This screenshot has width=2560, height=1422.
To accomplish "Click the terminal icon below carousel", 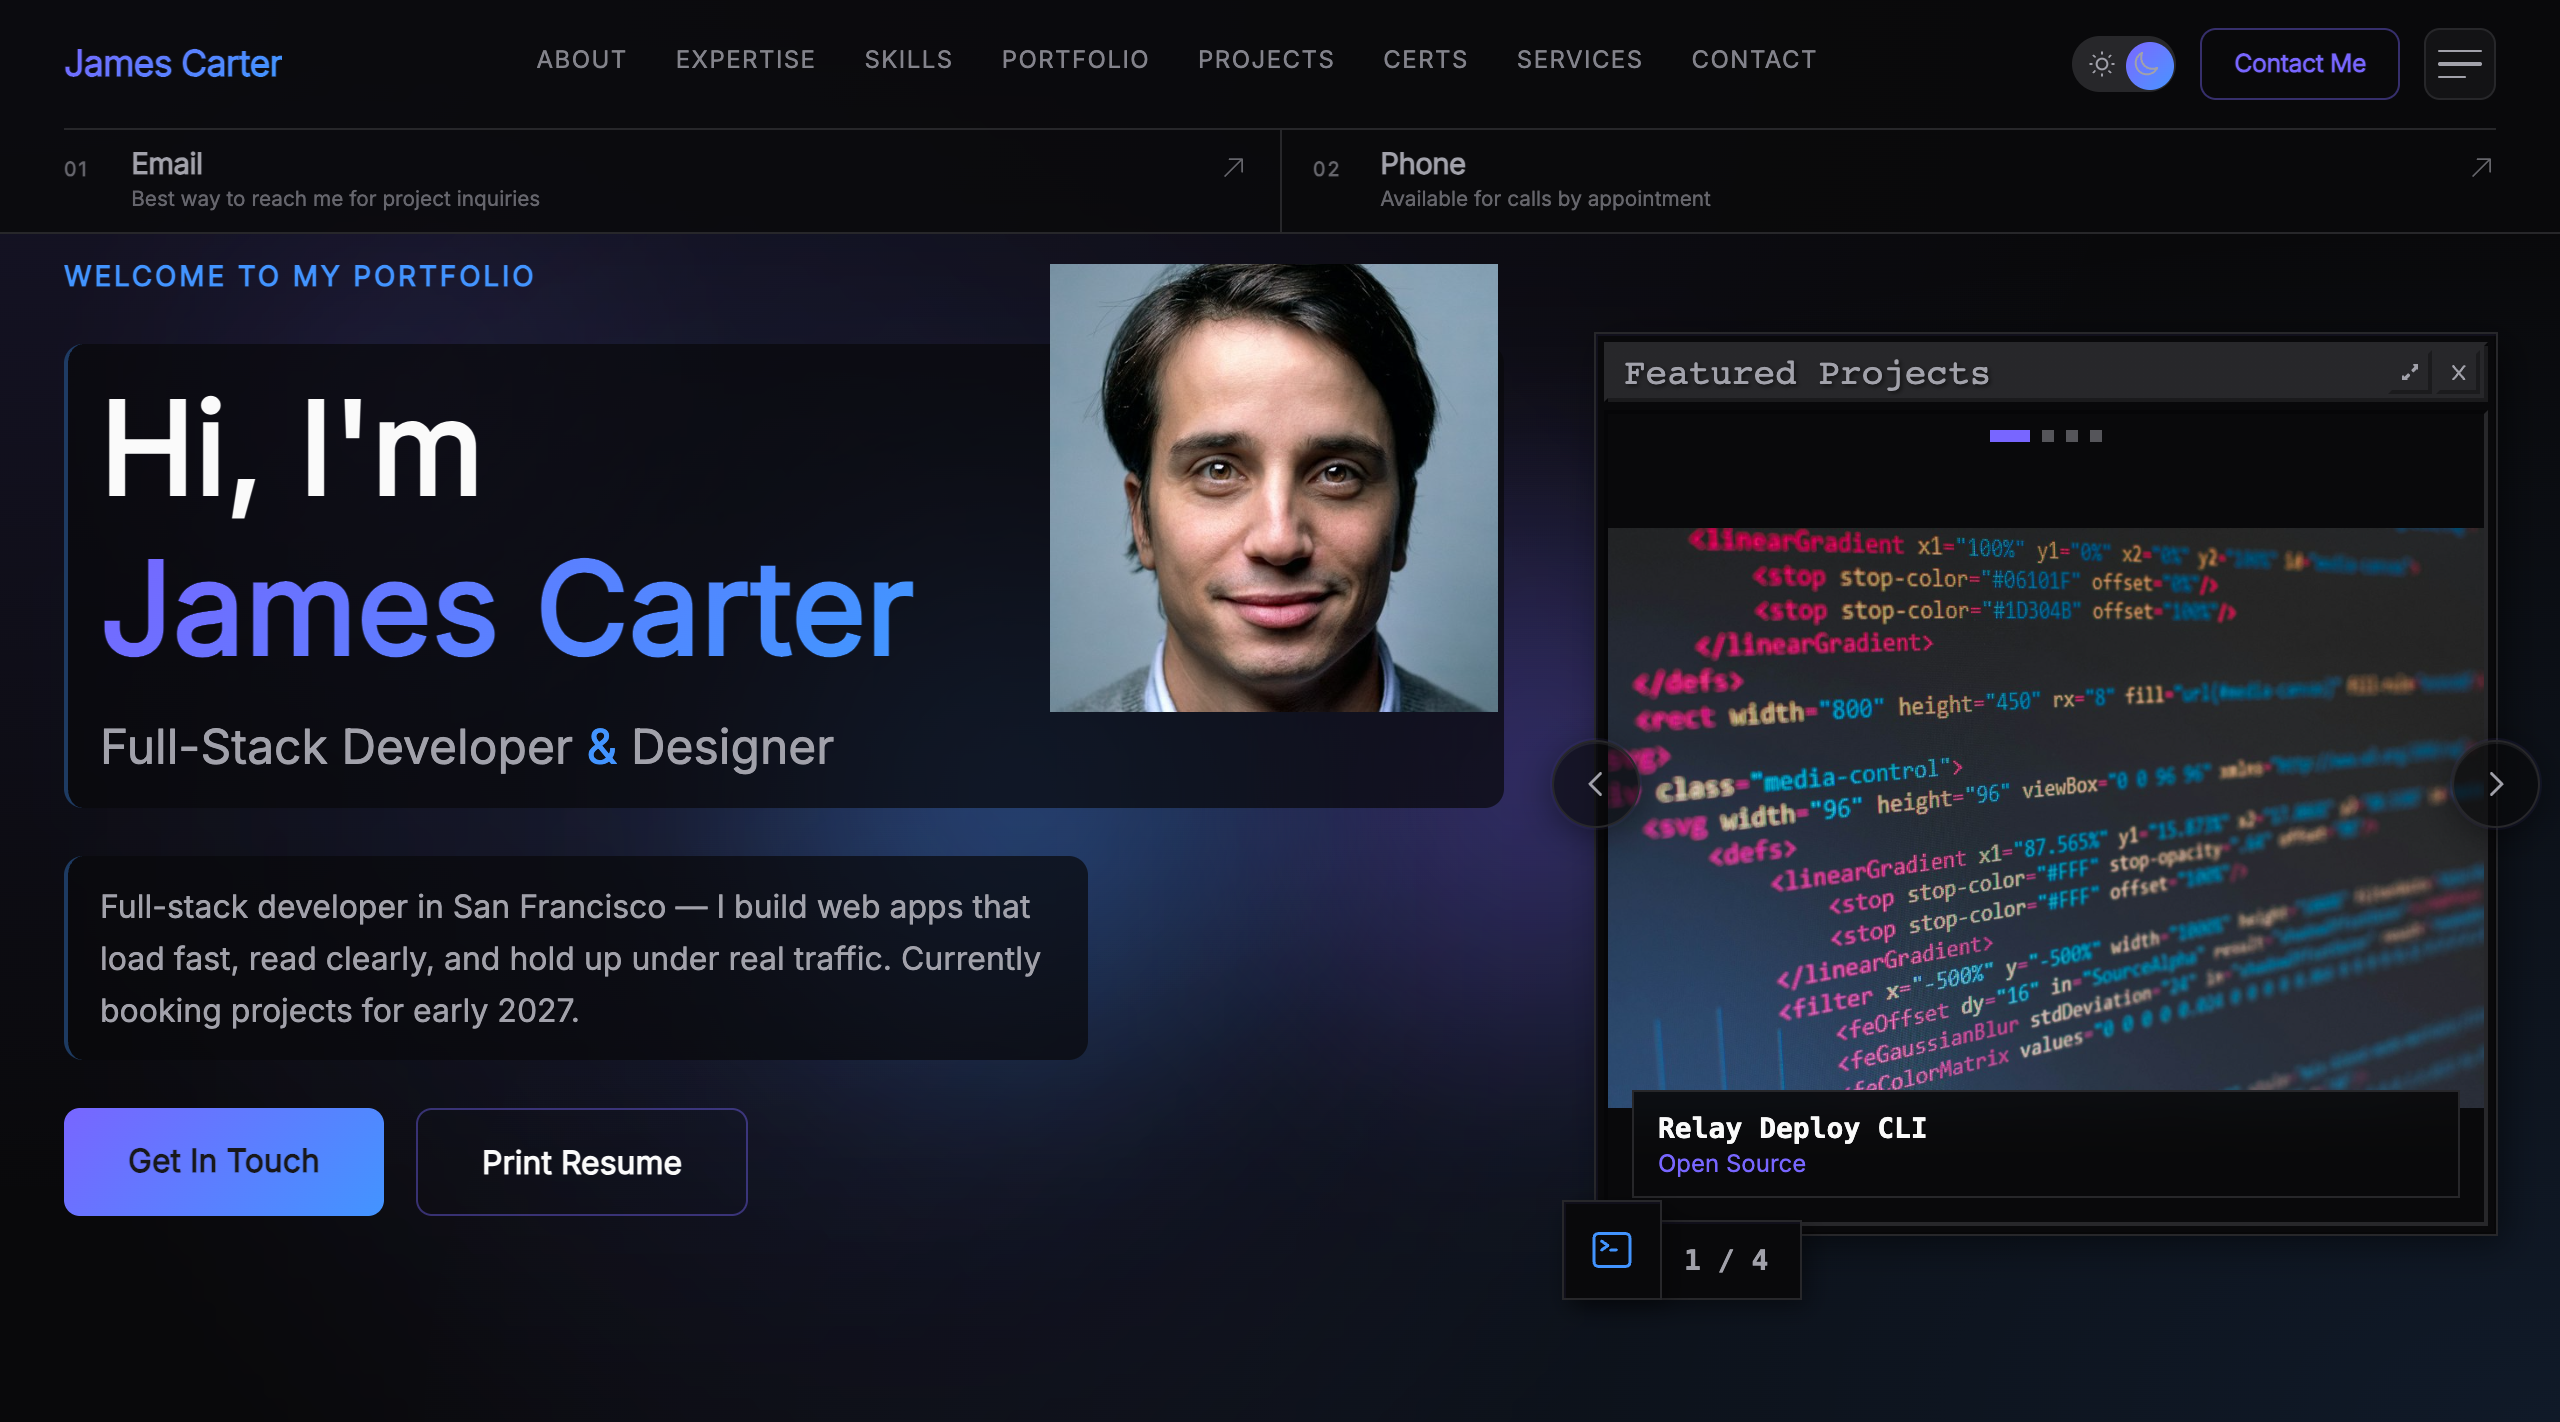I will coord(1611,1250).
